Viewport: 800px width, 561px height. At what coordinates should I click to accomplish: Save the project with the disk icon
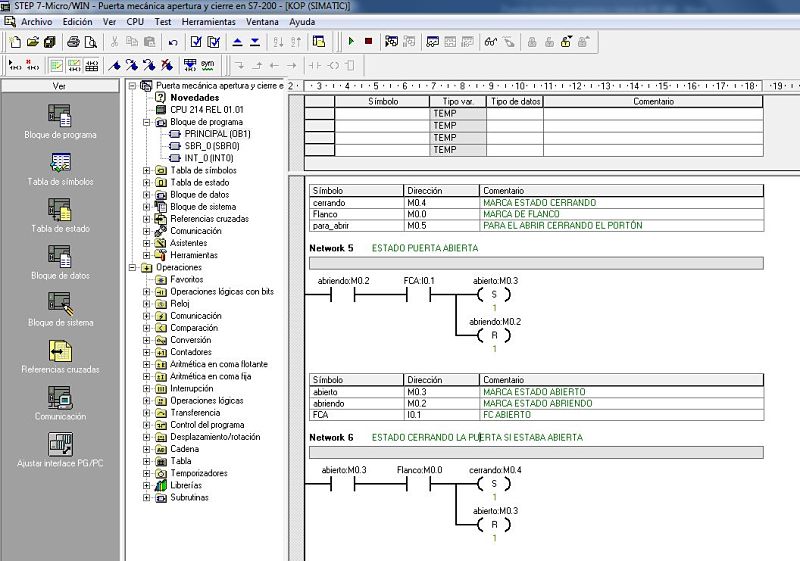pos(49,42)
